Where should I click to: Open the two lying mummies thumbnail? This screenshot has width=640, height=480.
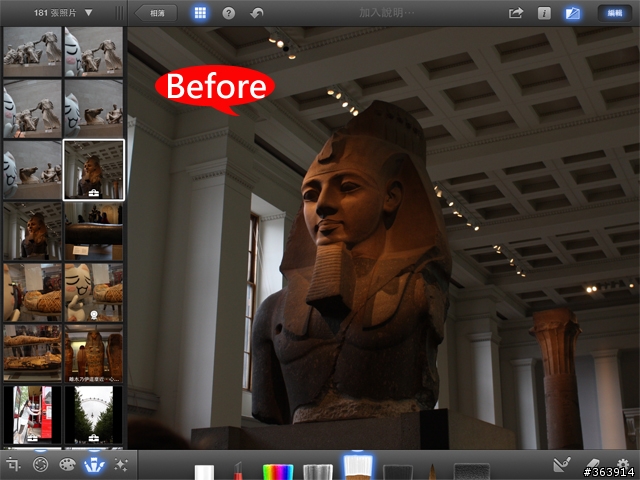(33, 353)
